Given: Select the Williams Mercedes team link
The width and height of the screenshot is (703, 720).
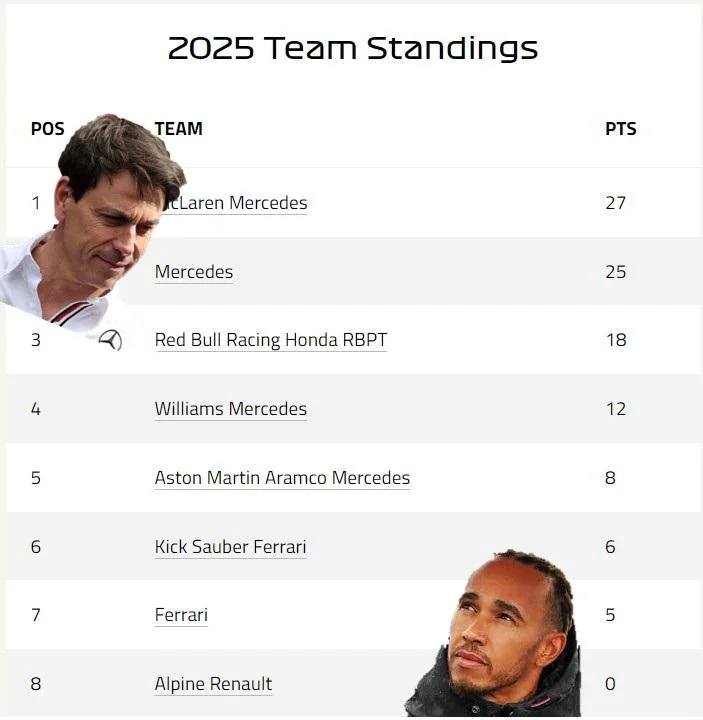Looking at the screenshot, I should pyautogui.click(x=231, y=409).
